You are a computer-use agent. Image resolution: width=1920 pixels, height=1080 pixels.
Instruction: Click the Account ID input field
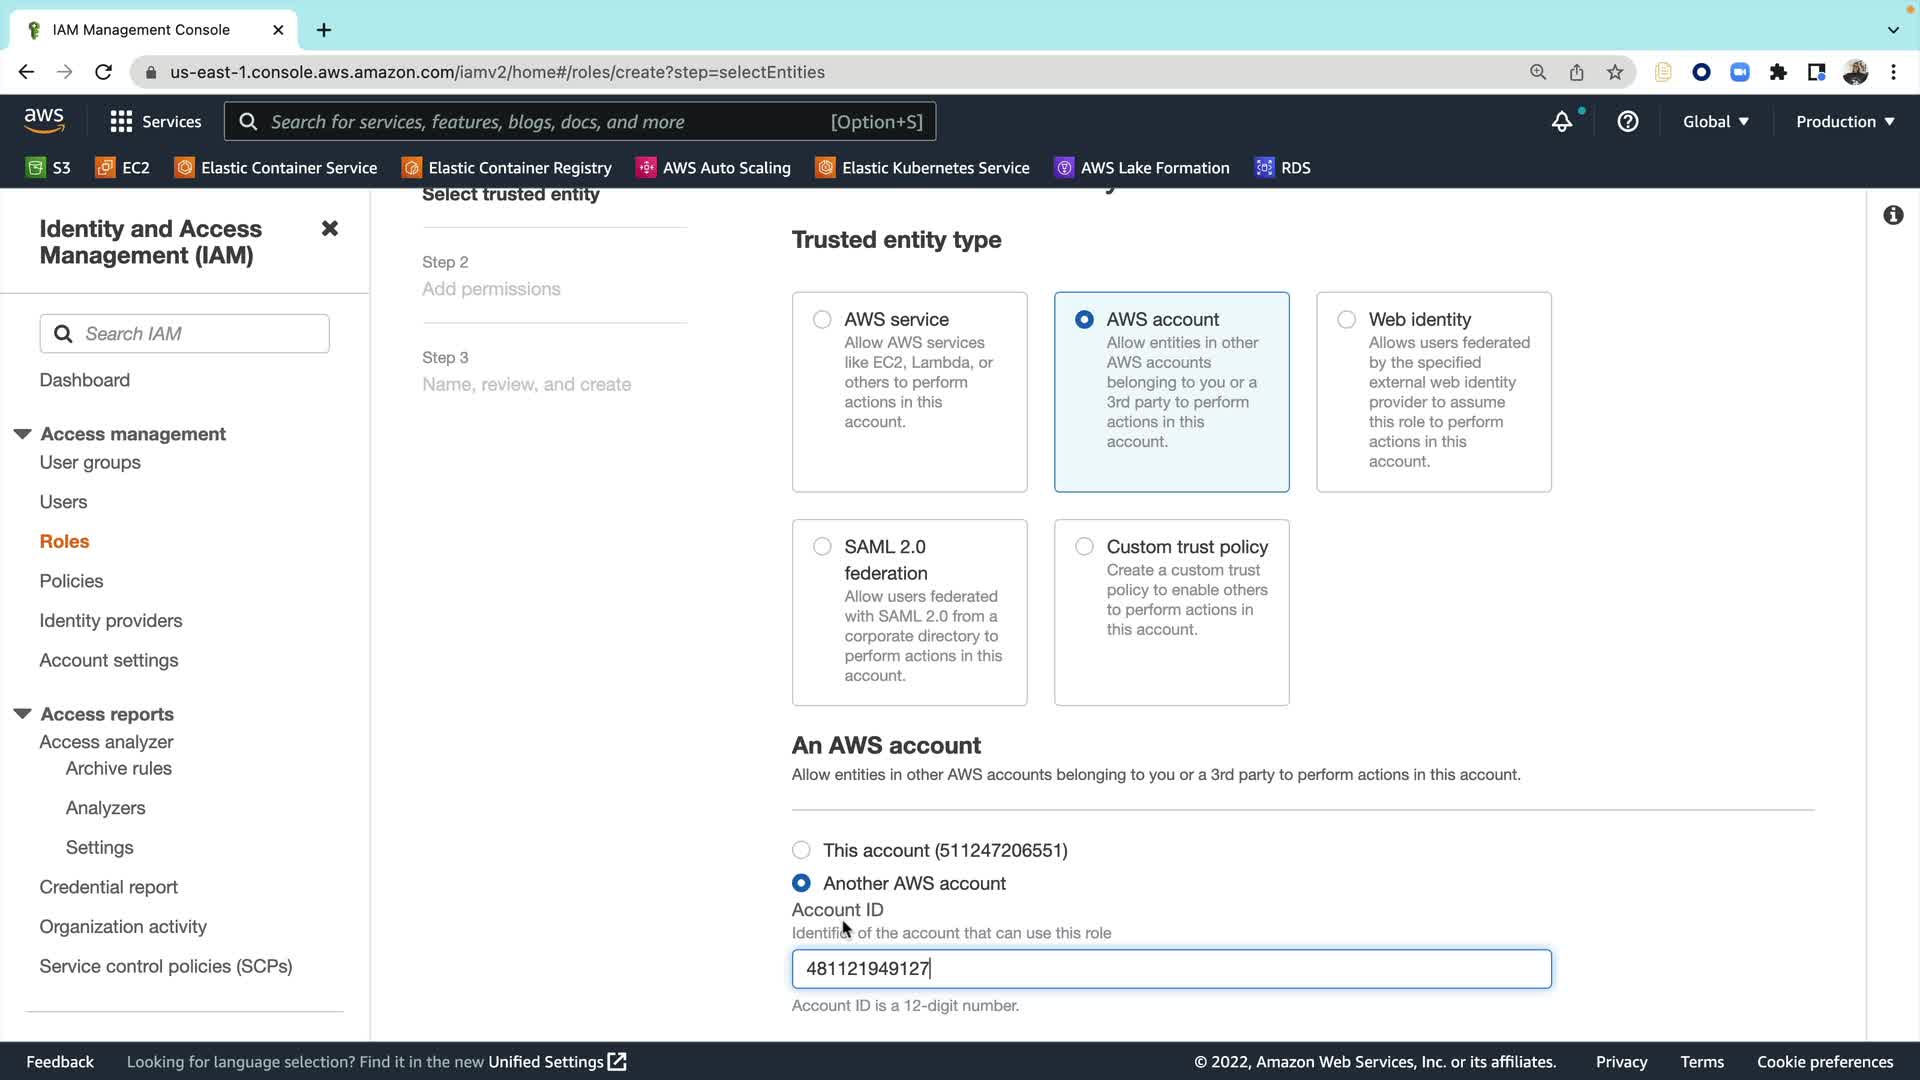1170,969
